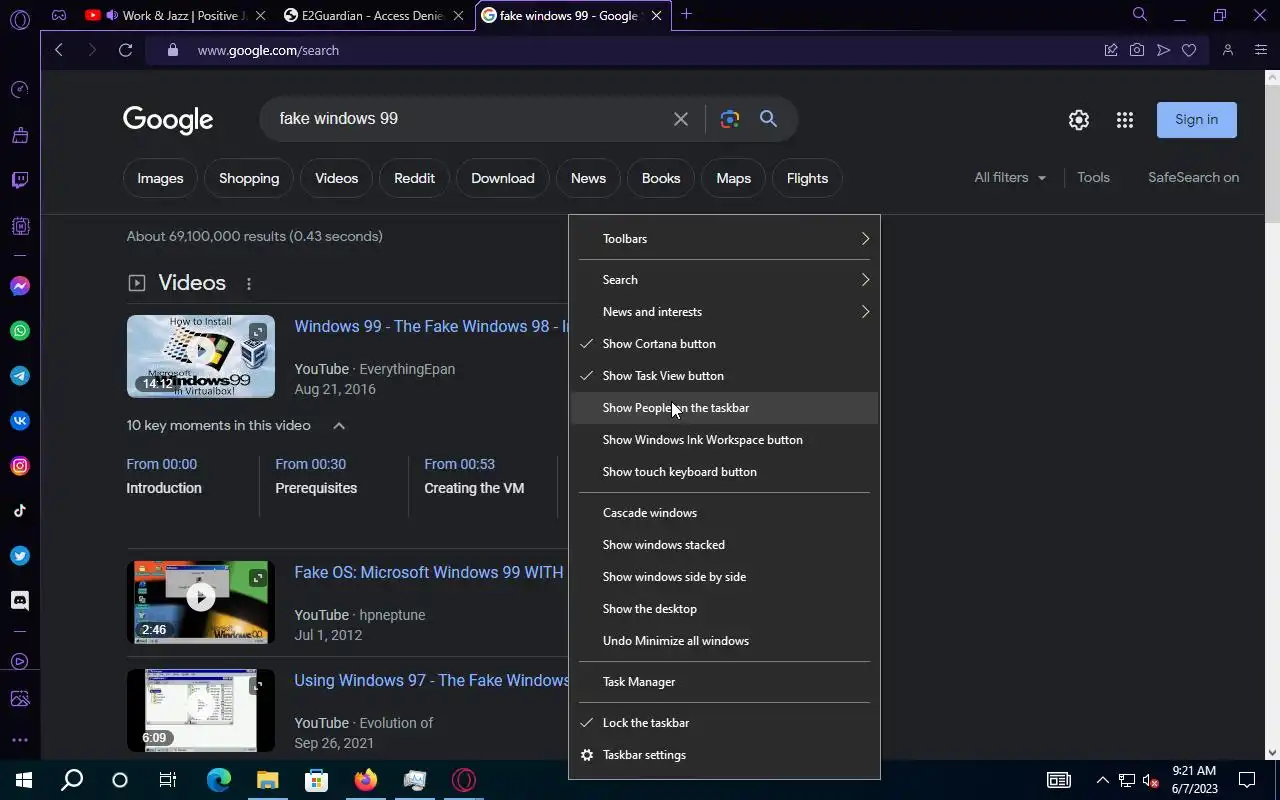Jump to From 00:30 Prerequisites moment
The width and height of the screenshot is (1280, 800).
tap(316, 477)
